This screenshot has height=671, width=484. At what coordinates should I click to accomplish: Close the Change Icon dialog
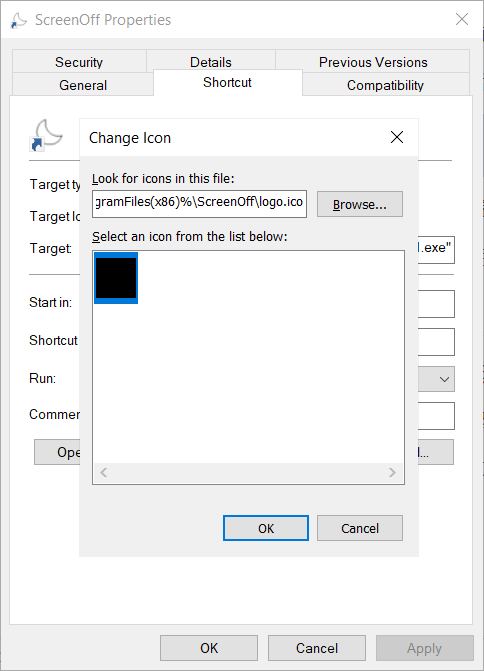tap(397, 137)
